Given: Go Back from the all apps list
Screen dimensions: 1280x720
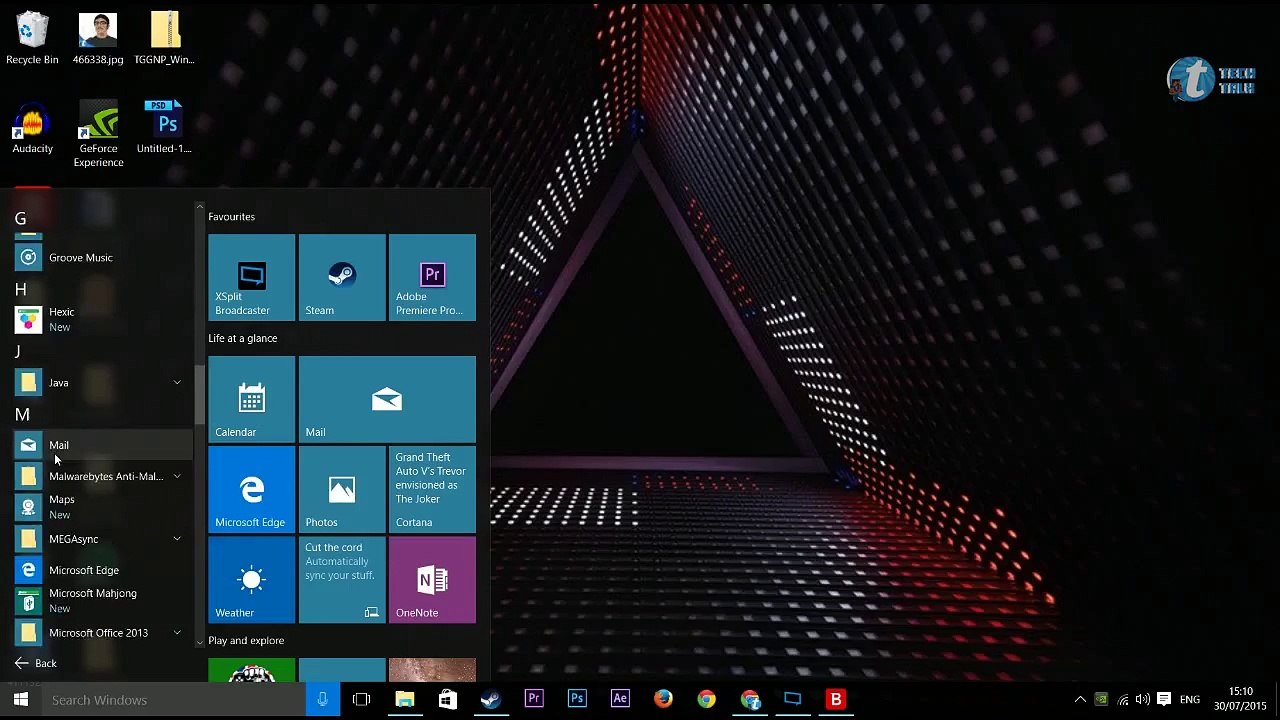Looking at the screenshot, I should click(x=36, y=664).
